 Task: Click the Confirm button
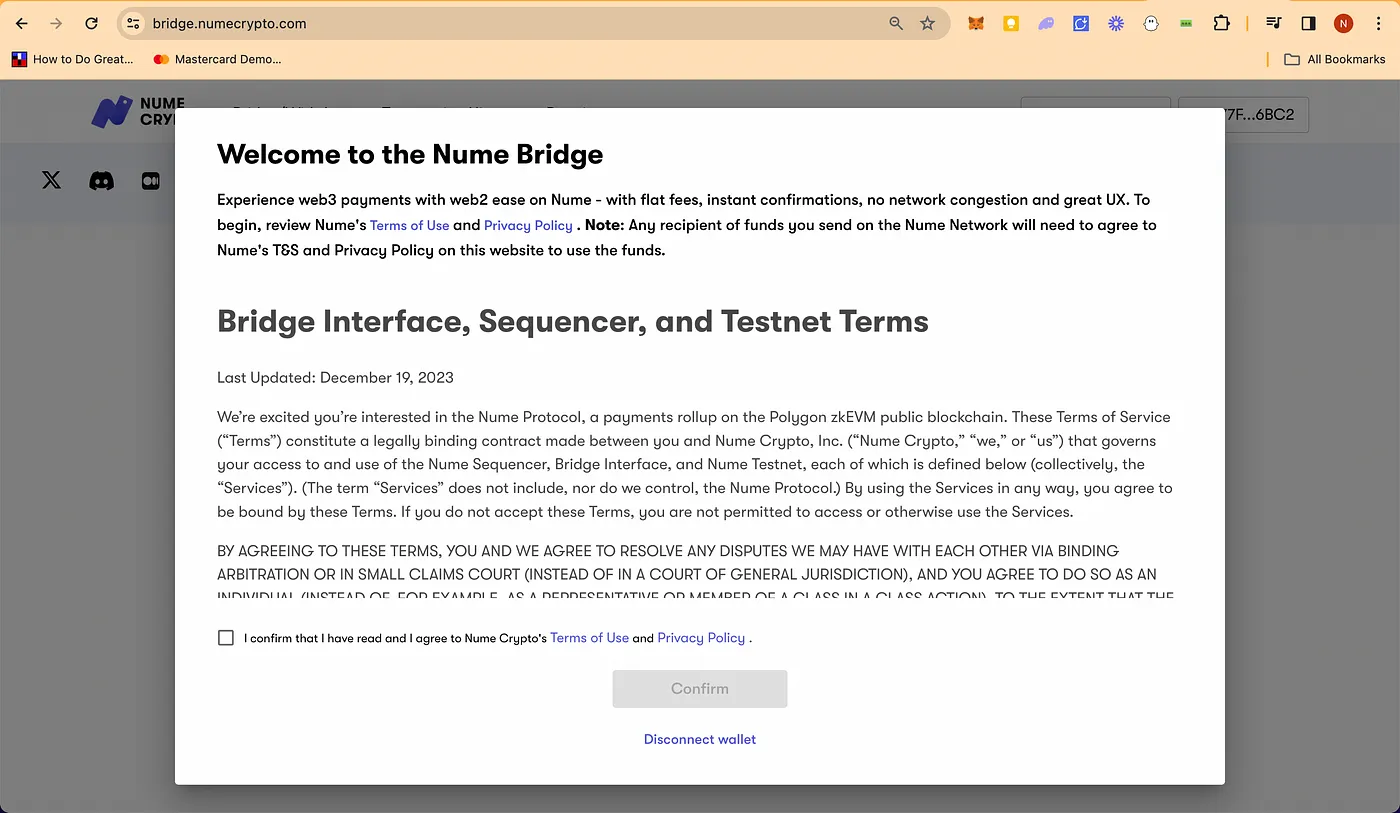(x=700, y=689)
